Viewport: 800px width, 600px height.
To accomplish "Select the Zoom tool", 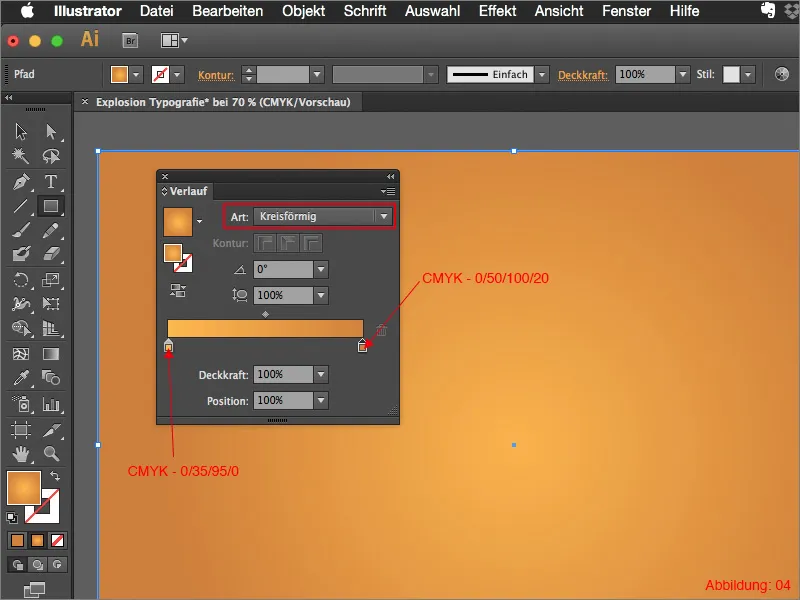I will tap(51, 454).
